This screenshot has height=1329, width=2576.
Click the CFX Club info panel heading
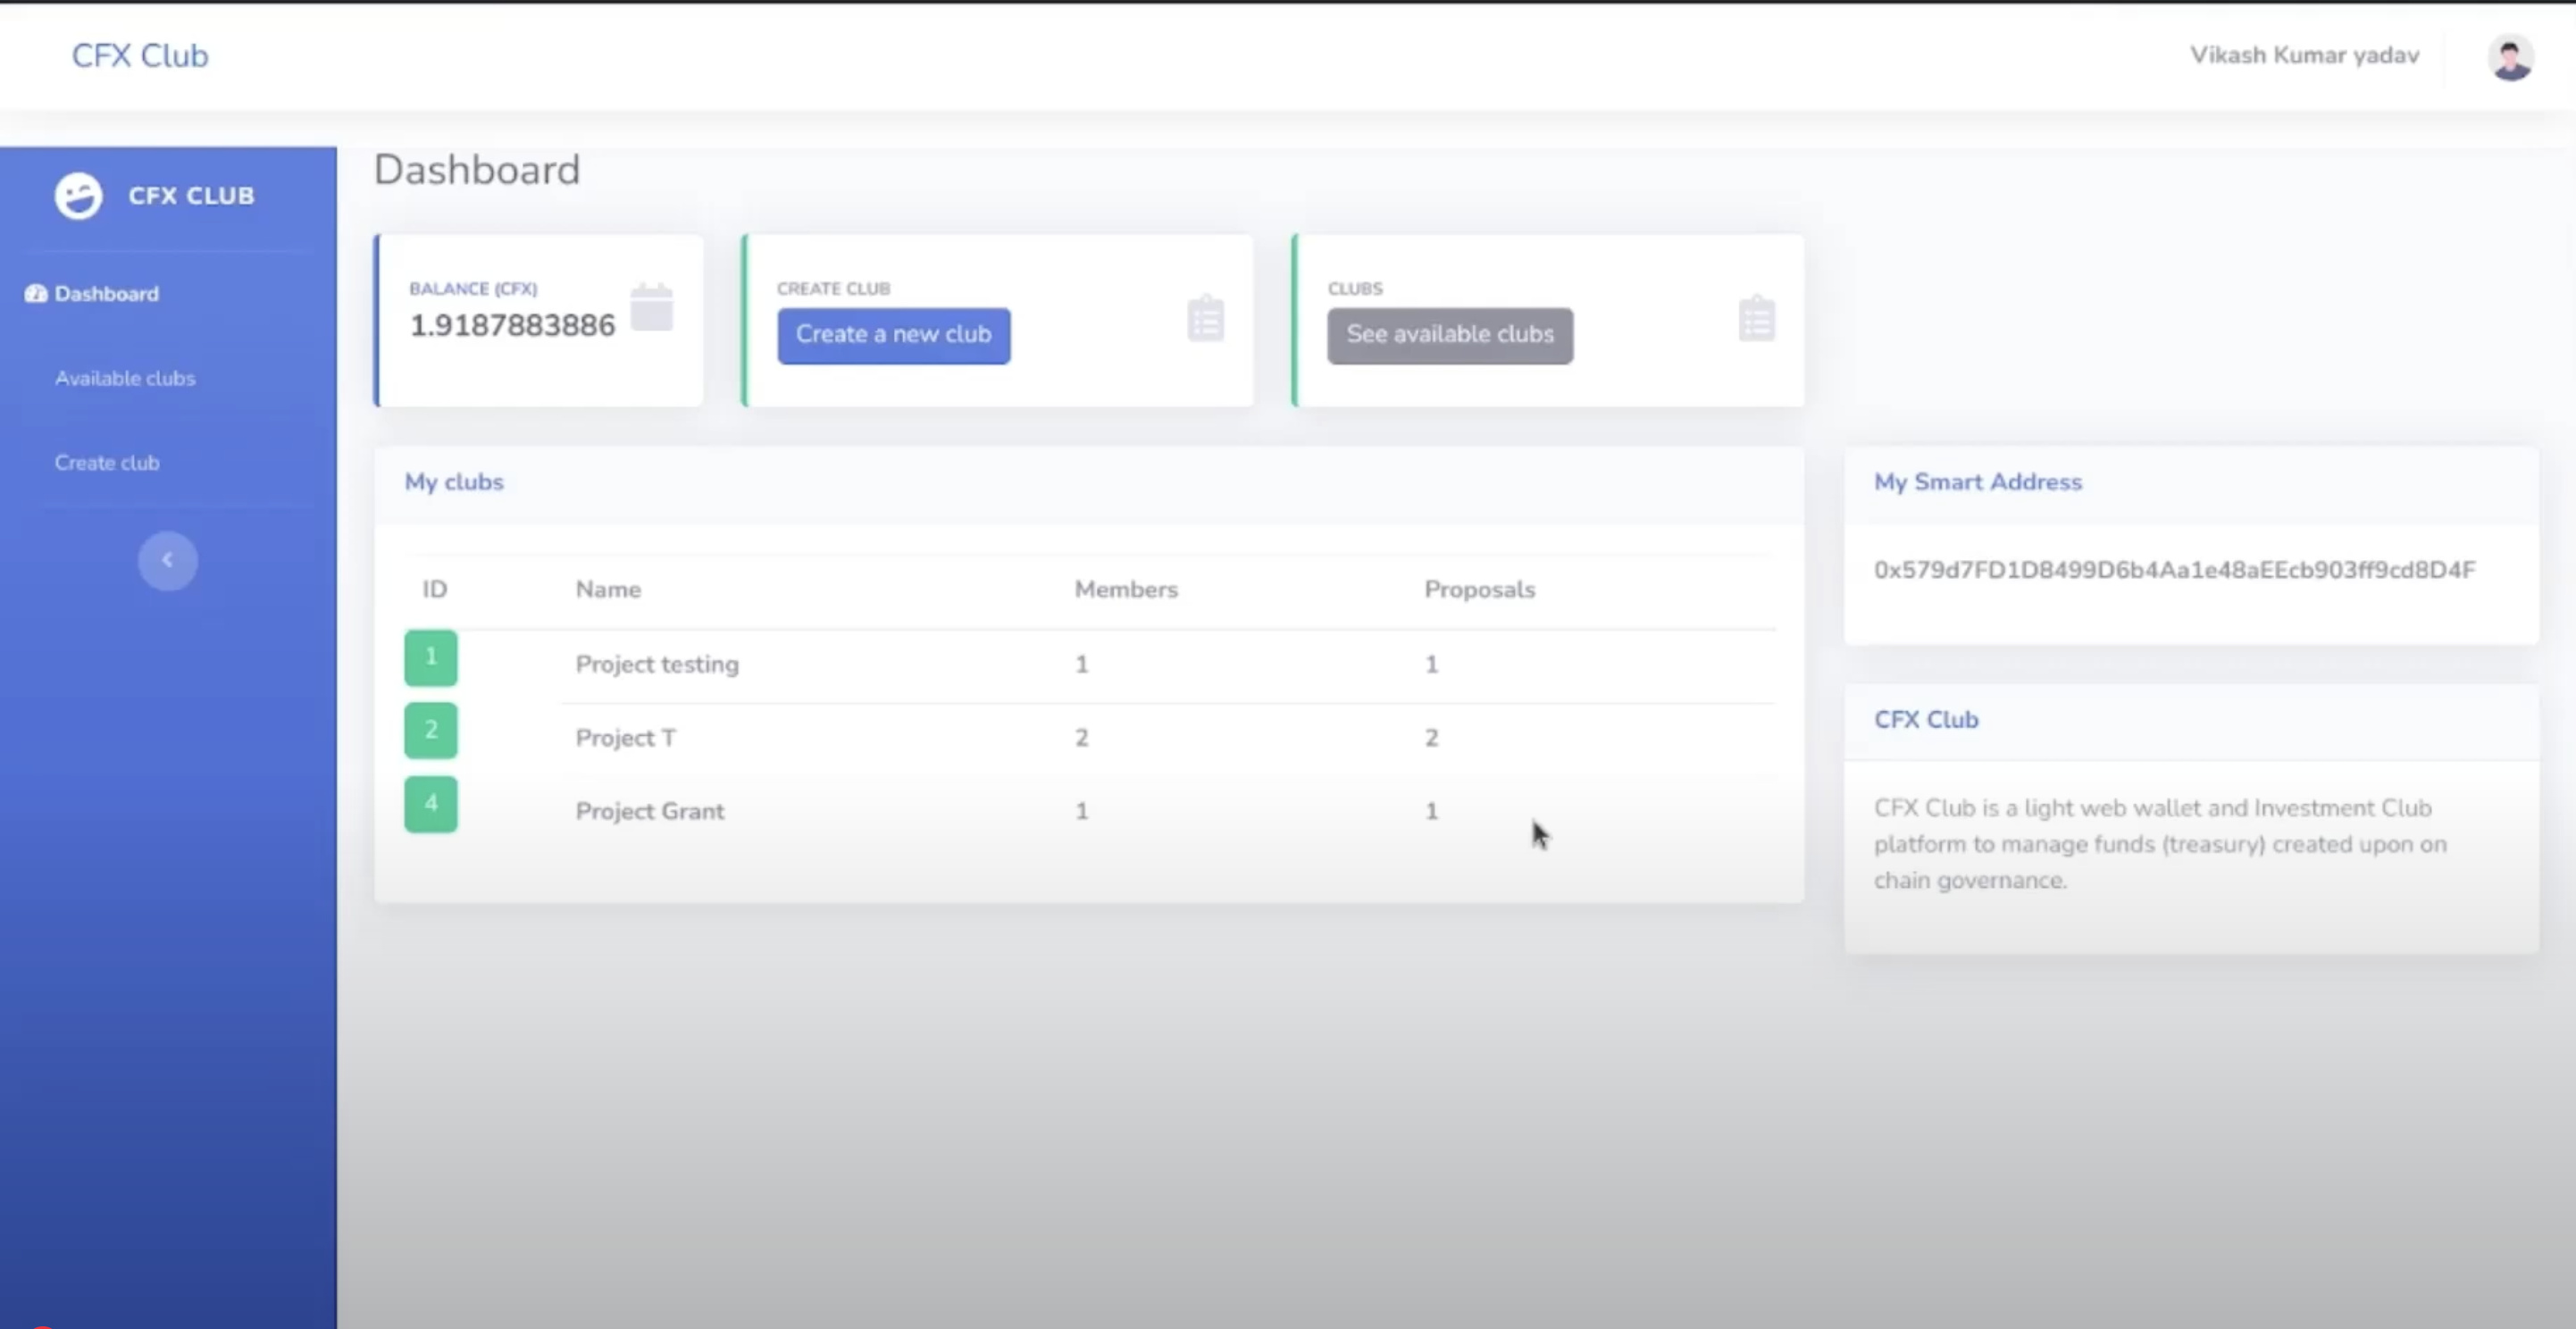click(1926, 720)
